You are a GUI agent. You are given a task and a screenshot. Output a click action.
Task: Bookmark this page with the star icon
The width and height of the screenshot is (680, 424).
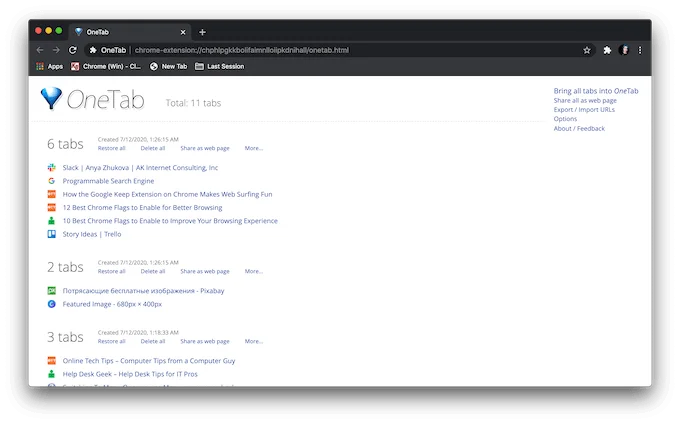pyautogui.click(x=587, y=50)
